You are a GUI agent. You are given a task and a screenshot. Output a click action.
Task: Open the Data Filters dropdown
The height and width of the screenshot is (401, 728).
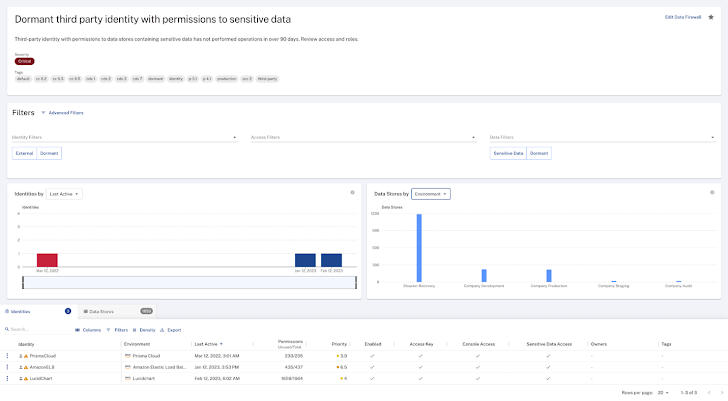point(602,137)
